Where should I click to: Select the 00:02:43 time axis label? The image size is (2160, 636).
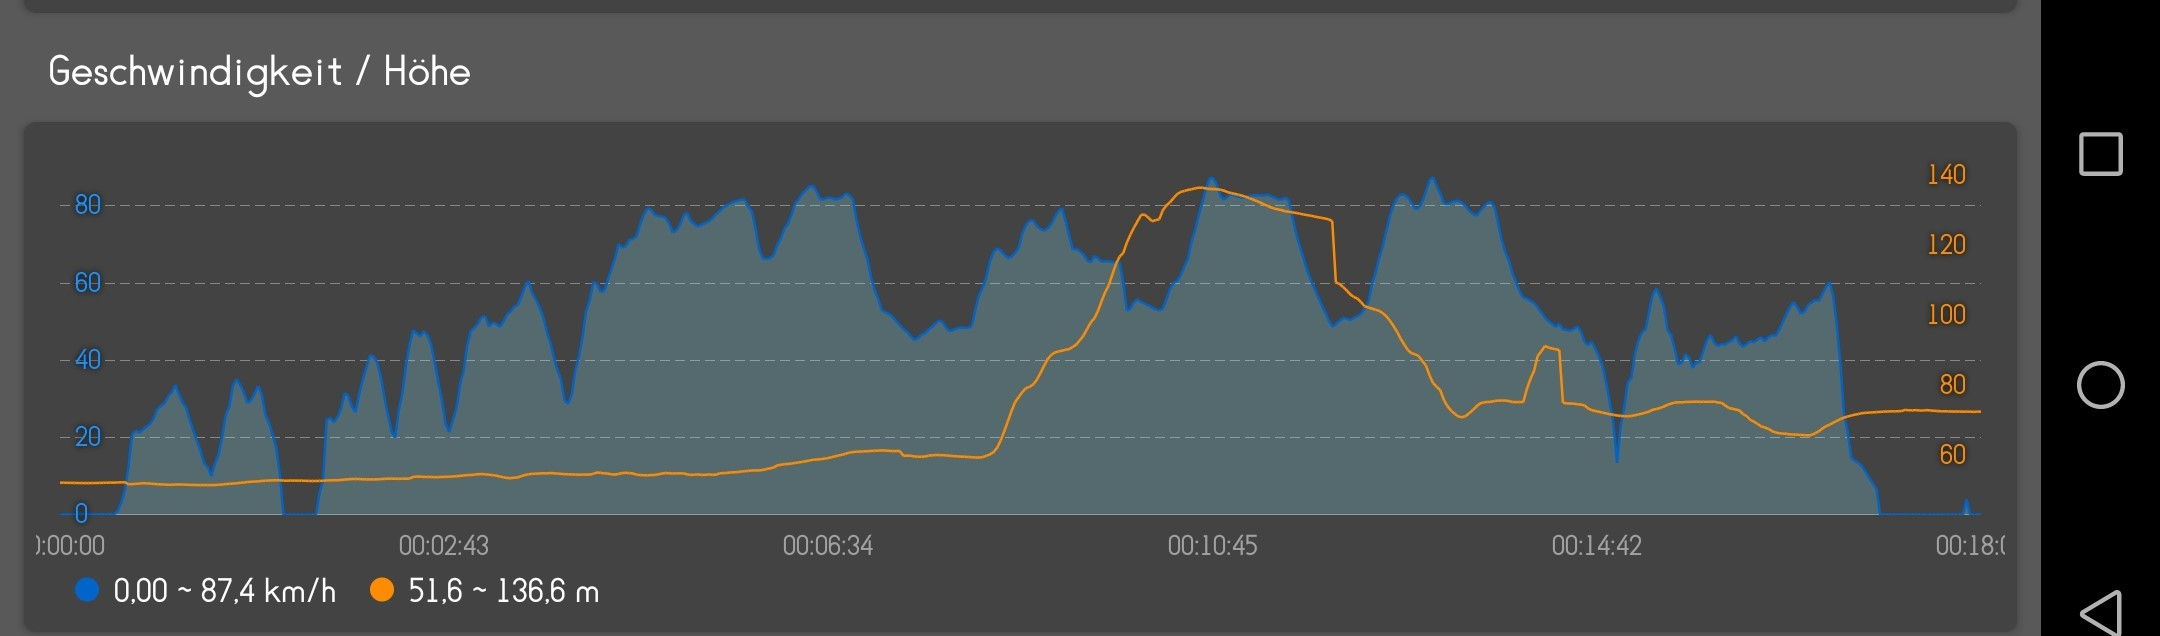(443, 546)
